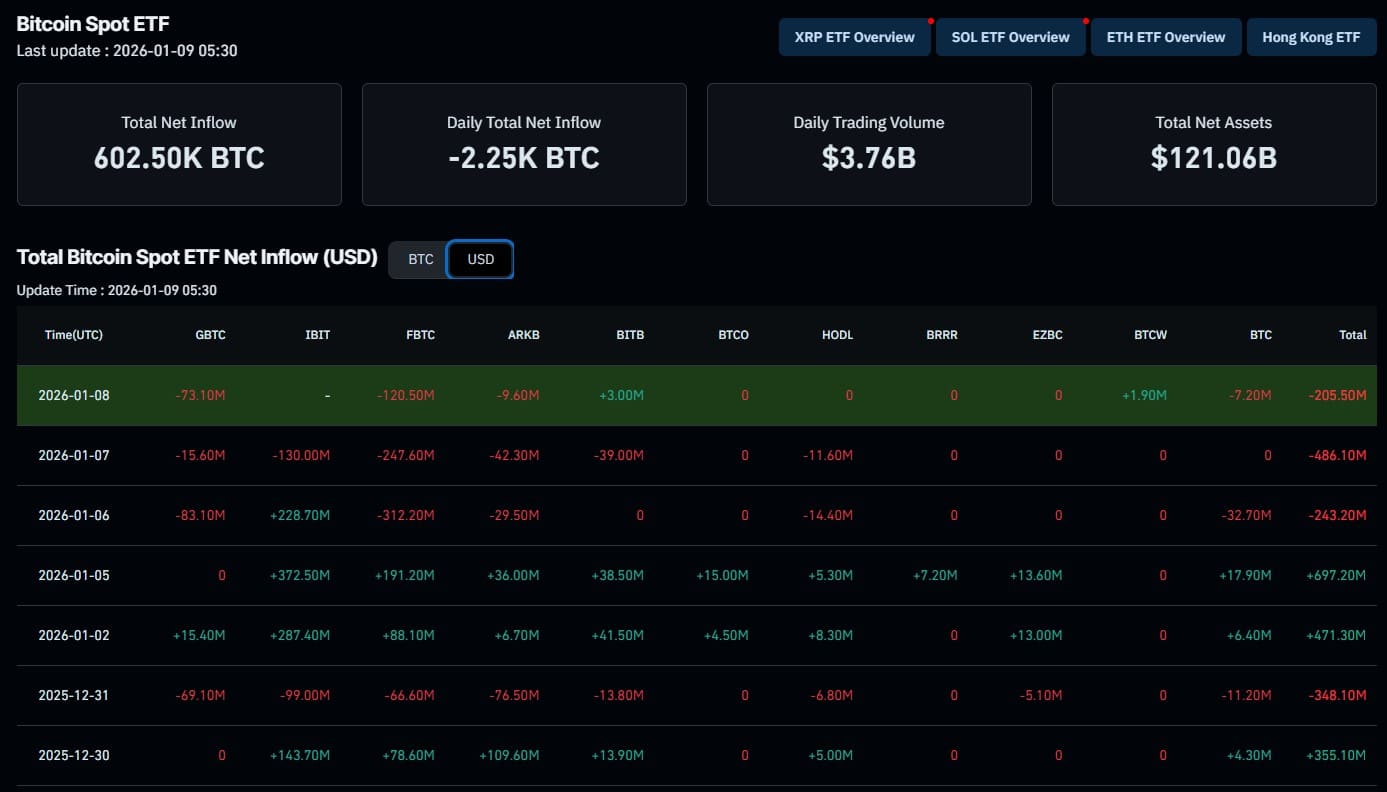The height and width of the screenshot is (792, 1387).
Task: Open the Hong Kong ETF page
Action: coord(1311,37)
